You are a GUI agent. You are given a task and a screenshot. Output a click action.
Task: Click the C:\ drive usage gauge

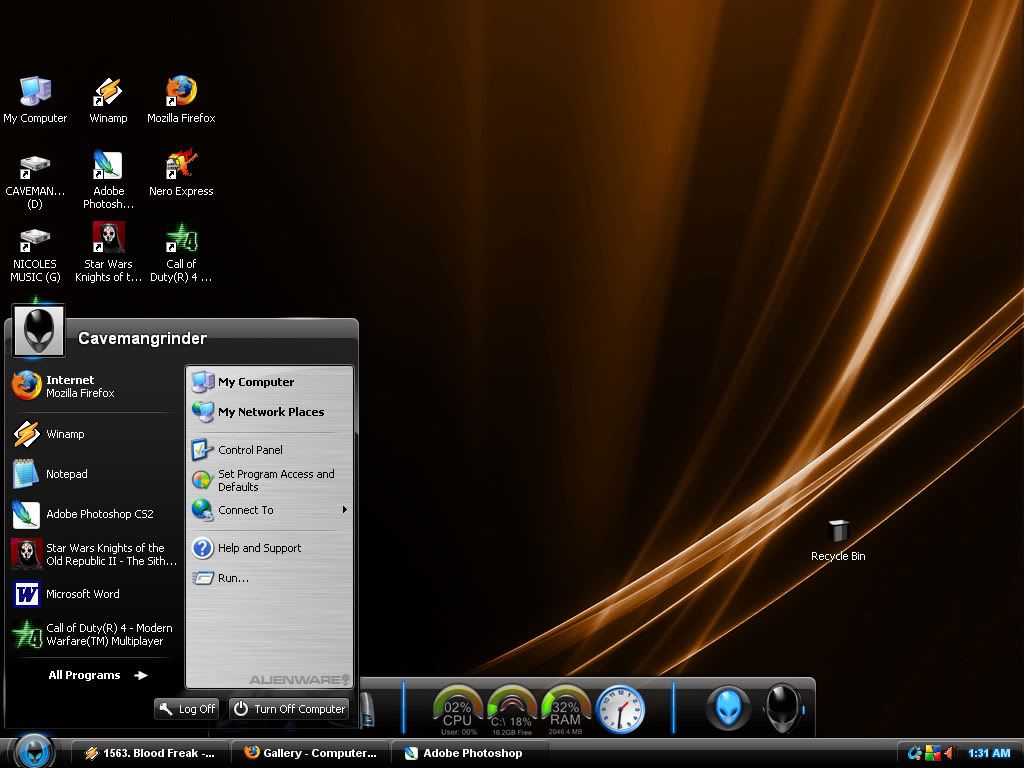point(511,710)
